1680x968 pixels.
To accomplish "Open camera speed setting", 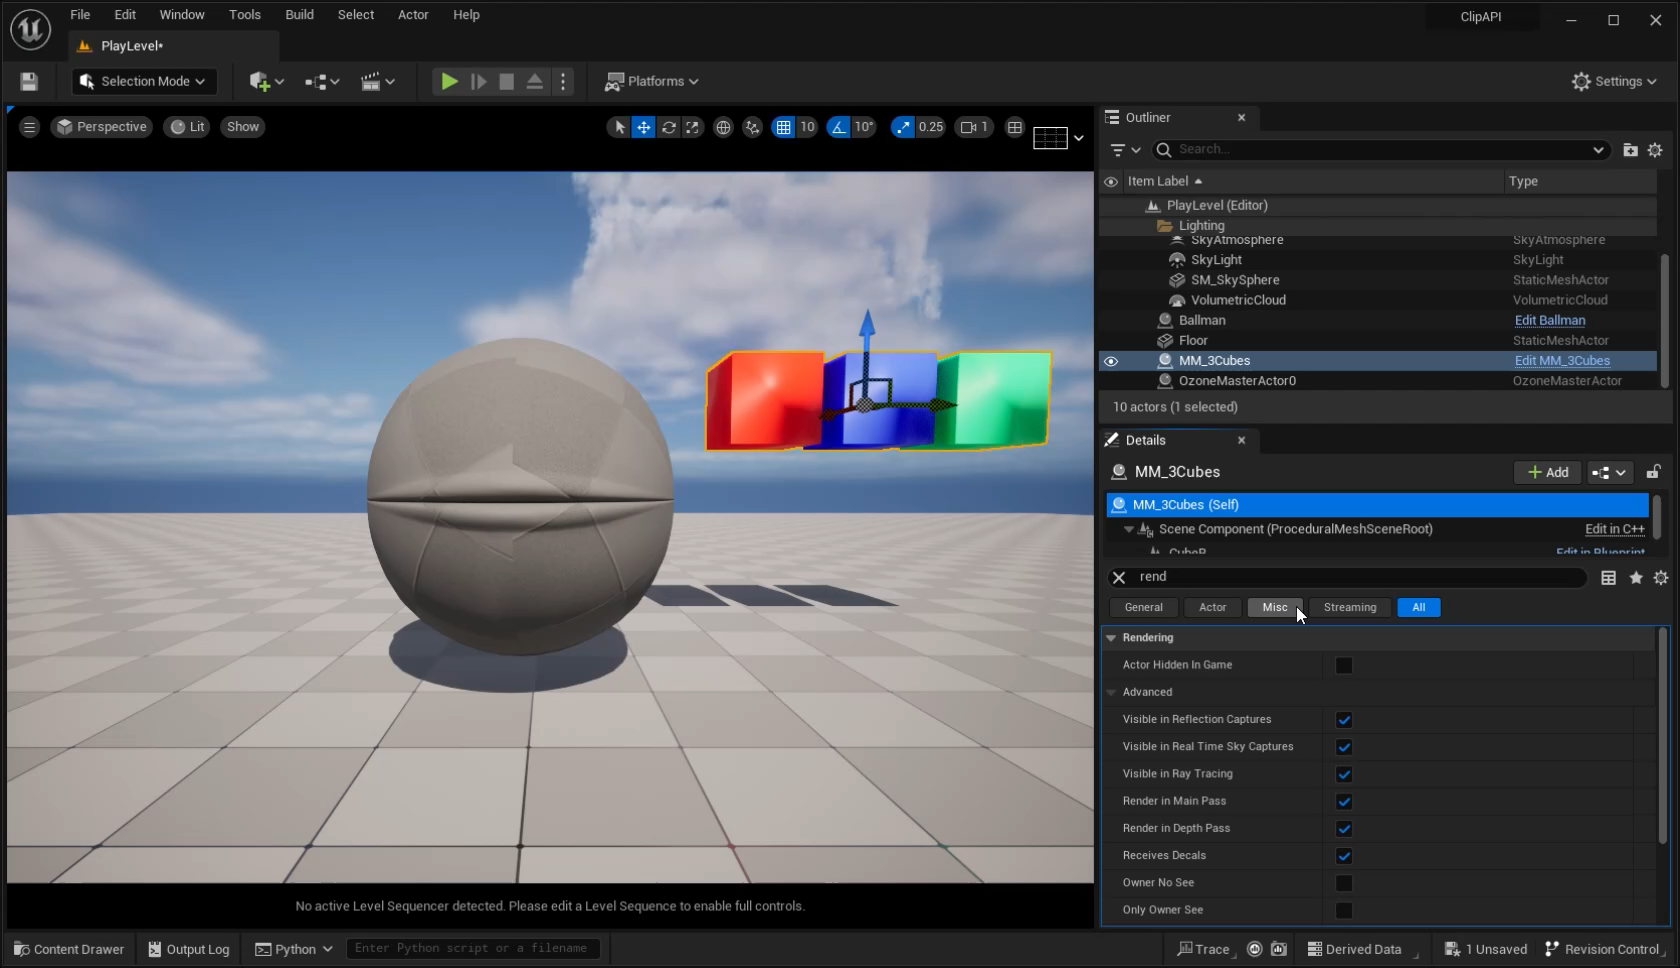I will [974, 127].
